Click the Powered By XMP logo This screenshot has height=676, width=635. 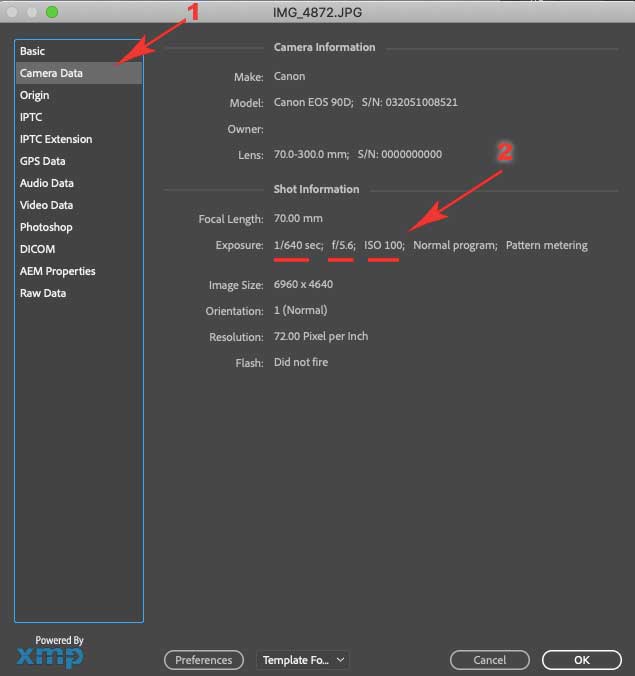[x=51, y=652]
